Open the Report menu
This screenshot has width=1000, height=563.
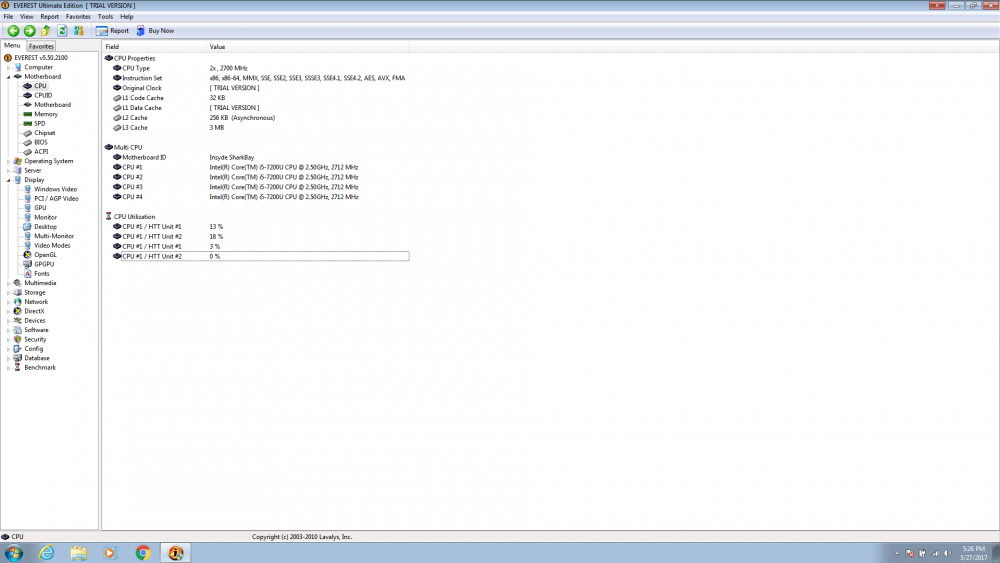pos(49,17)
